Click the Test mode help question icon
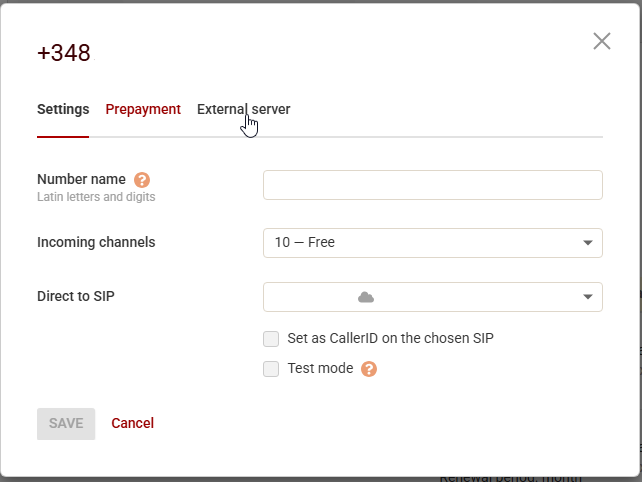642x482 pixels. click(x=368, y=369)
